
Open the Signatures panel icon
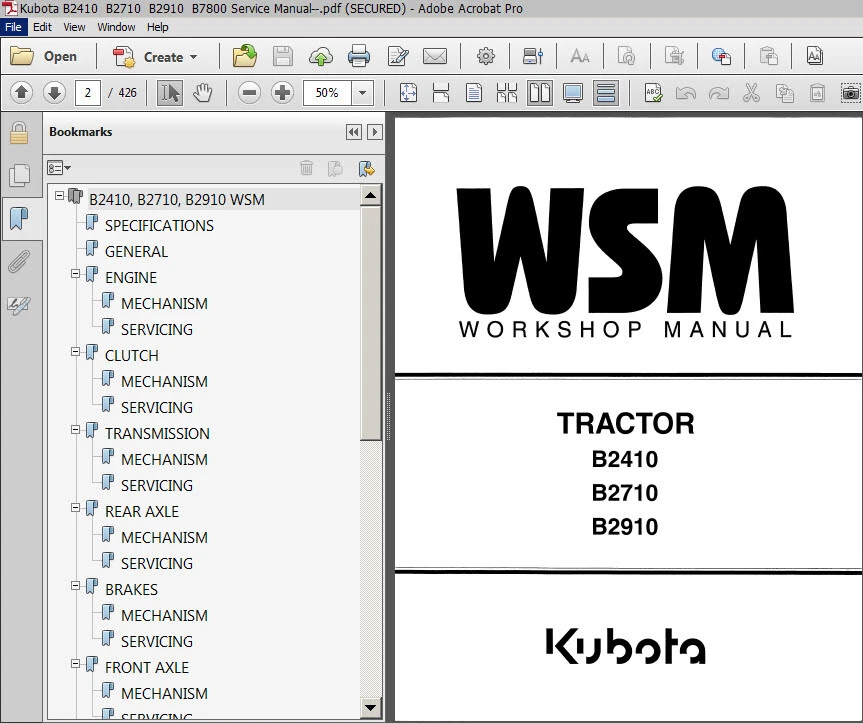[18, 305]
